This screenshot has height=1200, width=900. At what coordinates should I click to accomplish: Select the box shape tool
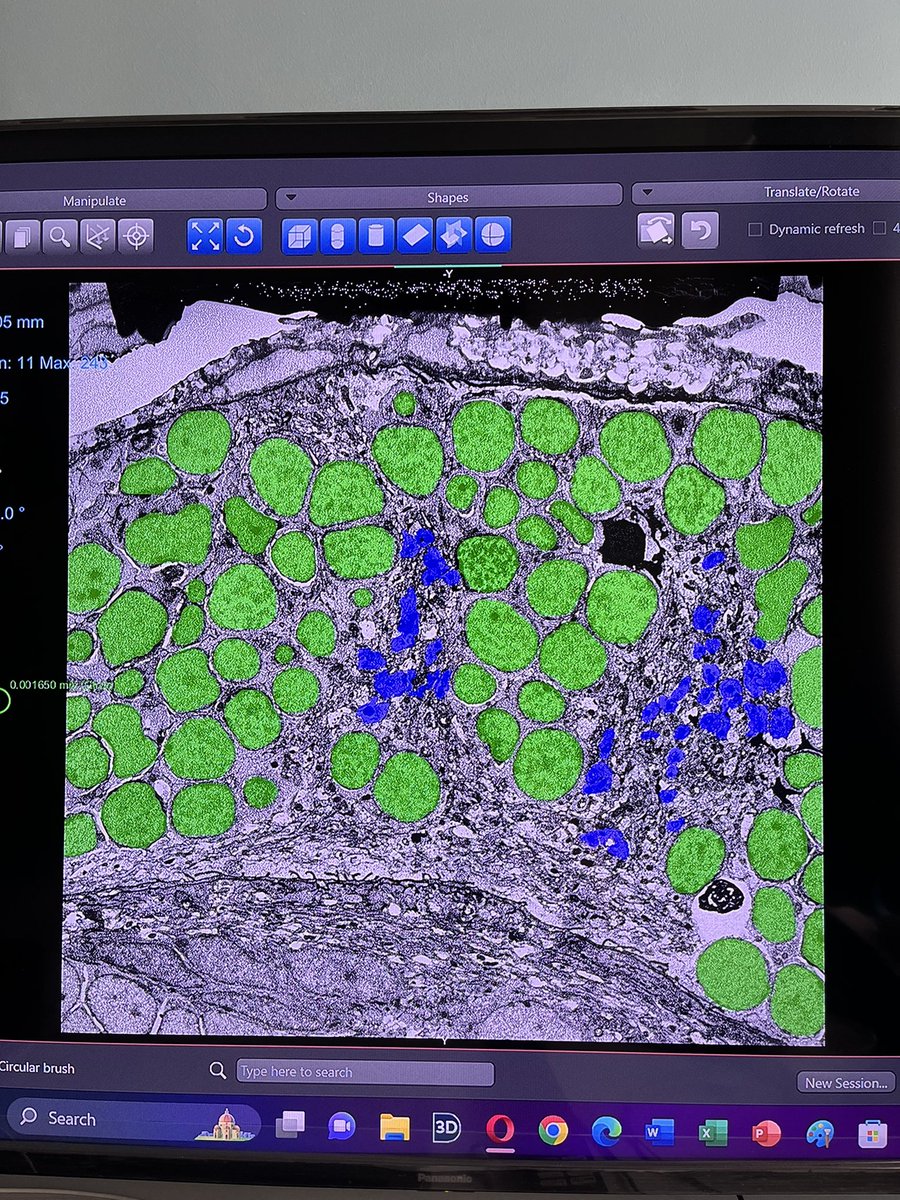coord(299,236)
